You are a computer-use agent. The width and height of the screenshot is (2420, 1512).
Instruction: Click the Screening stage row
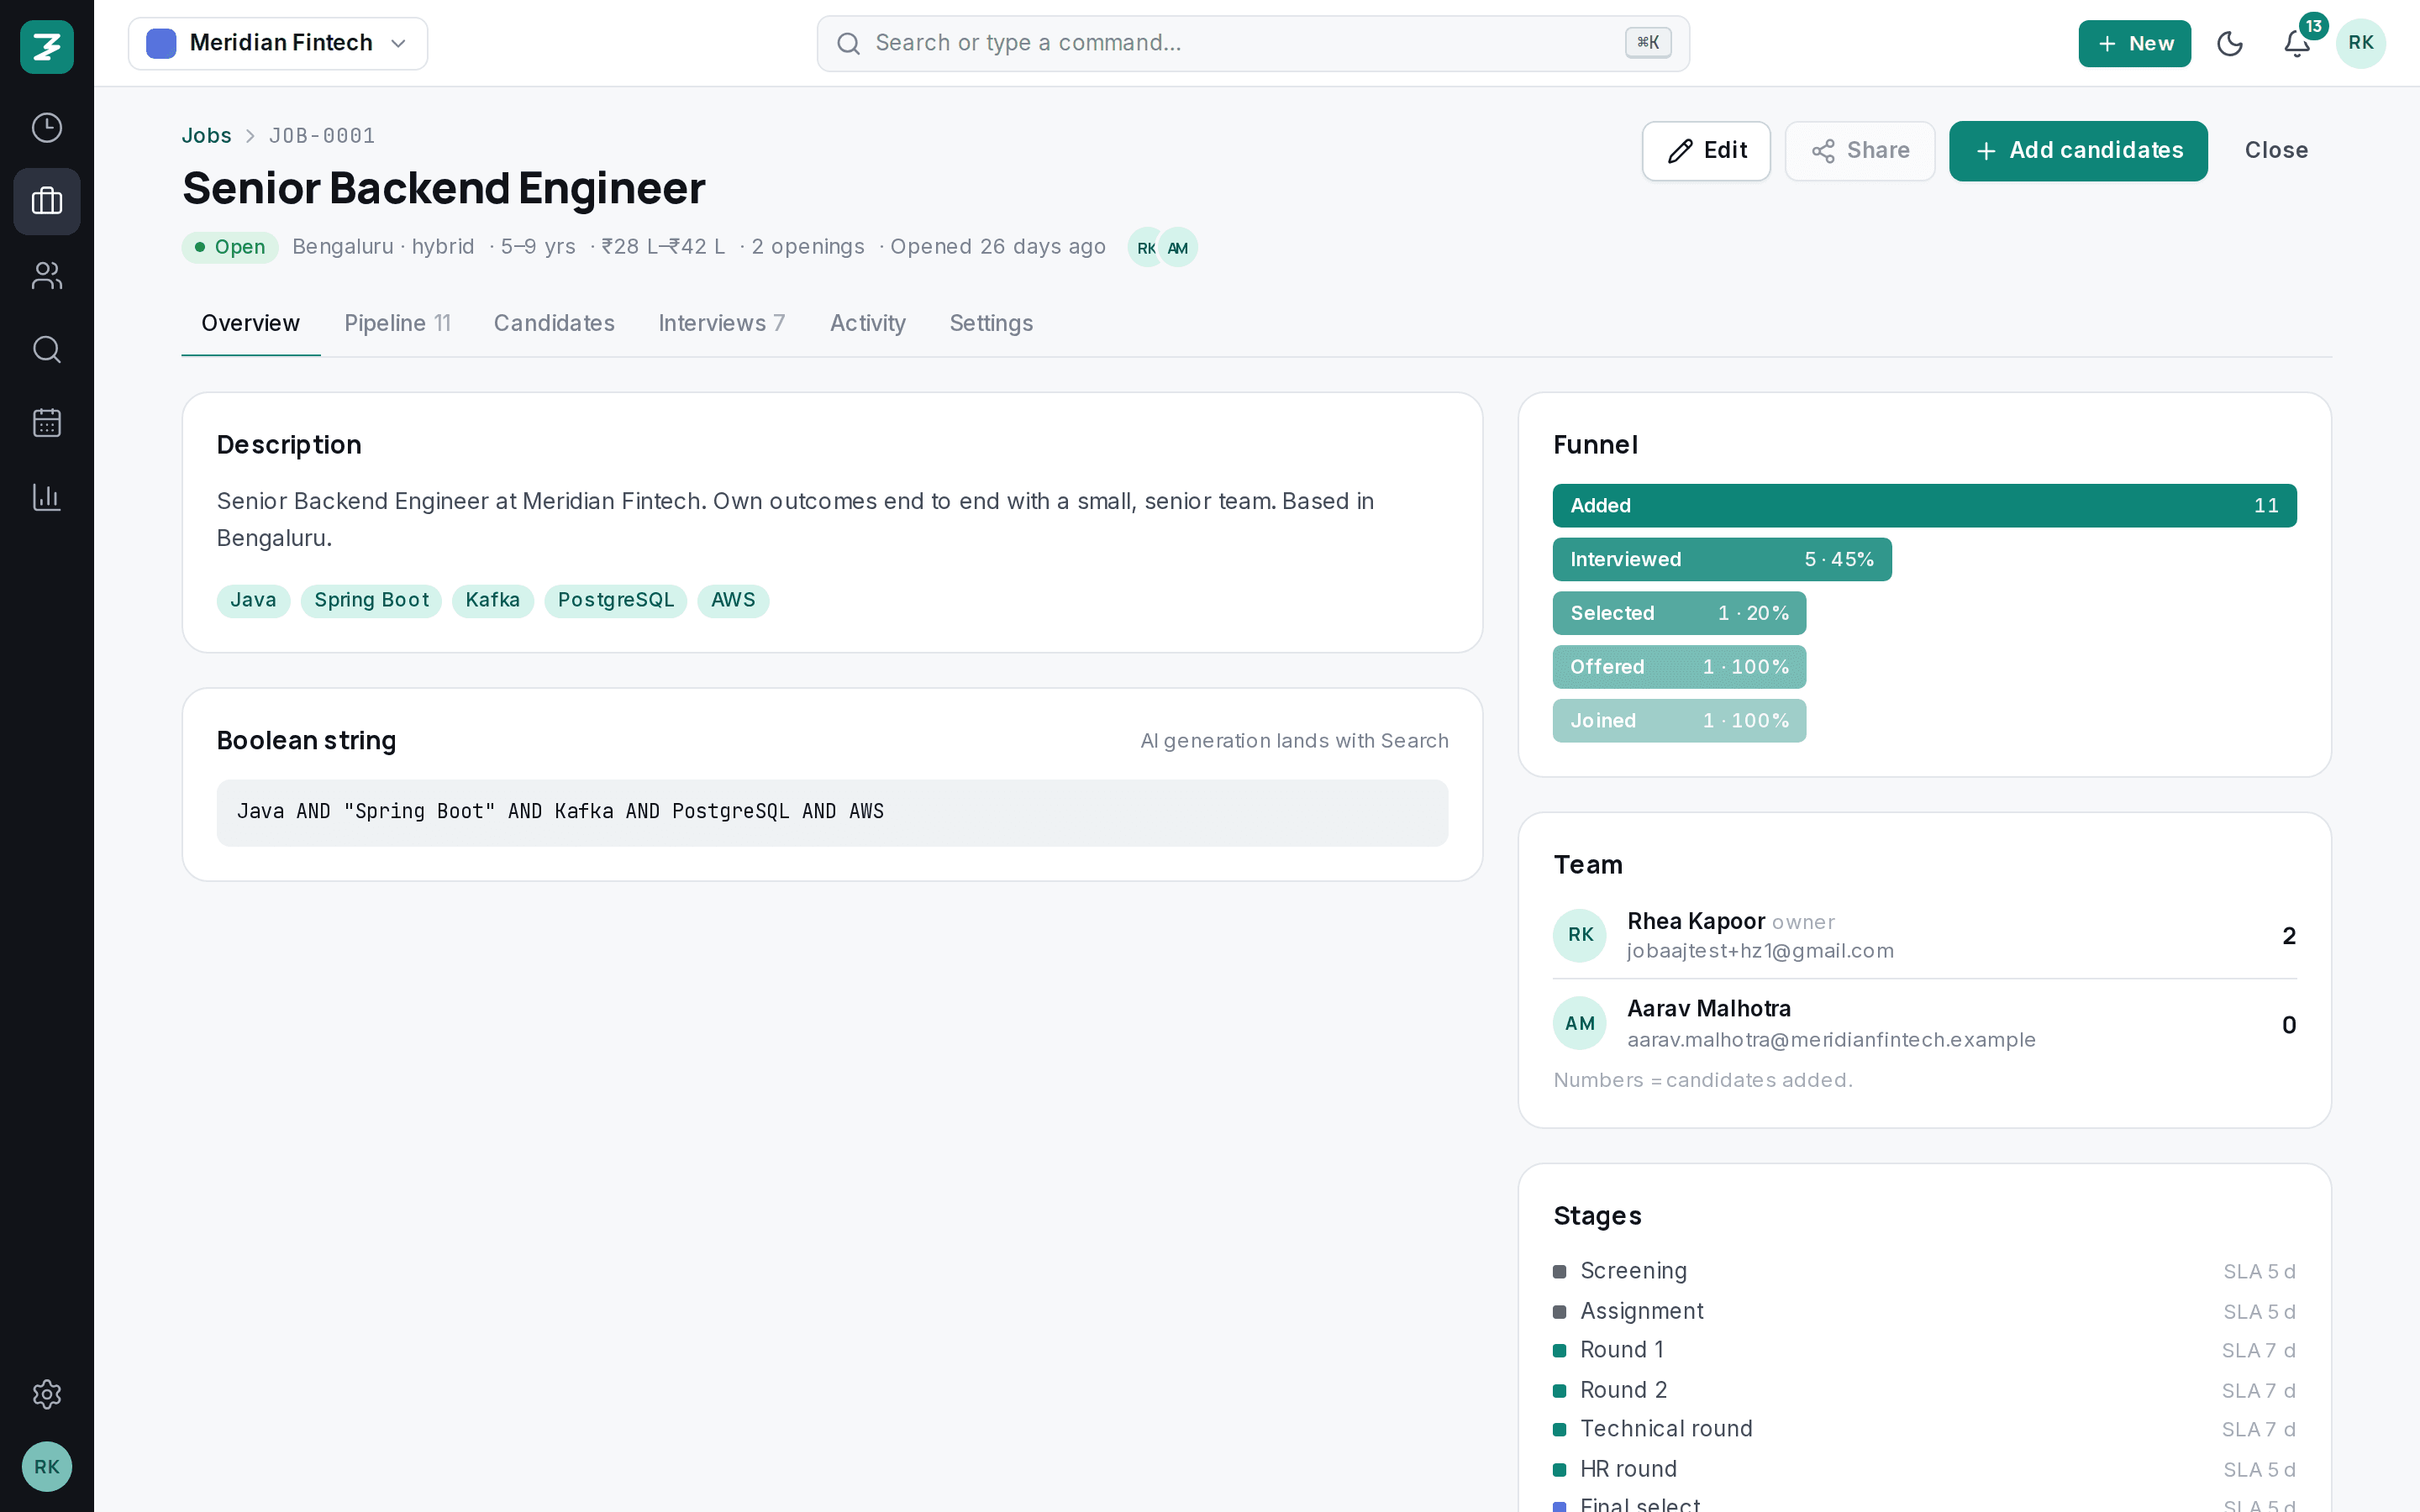(x=1924, y=1271)
